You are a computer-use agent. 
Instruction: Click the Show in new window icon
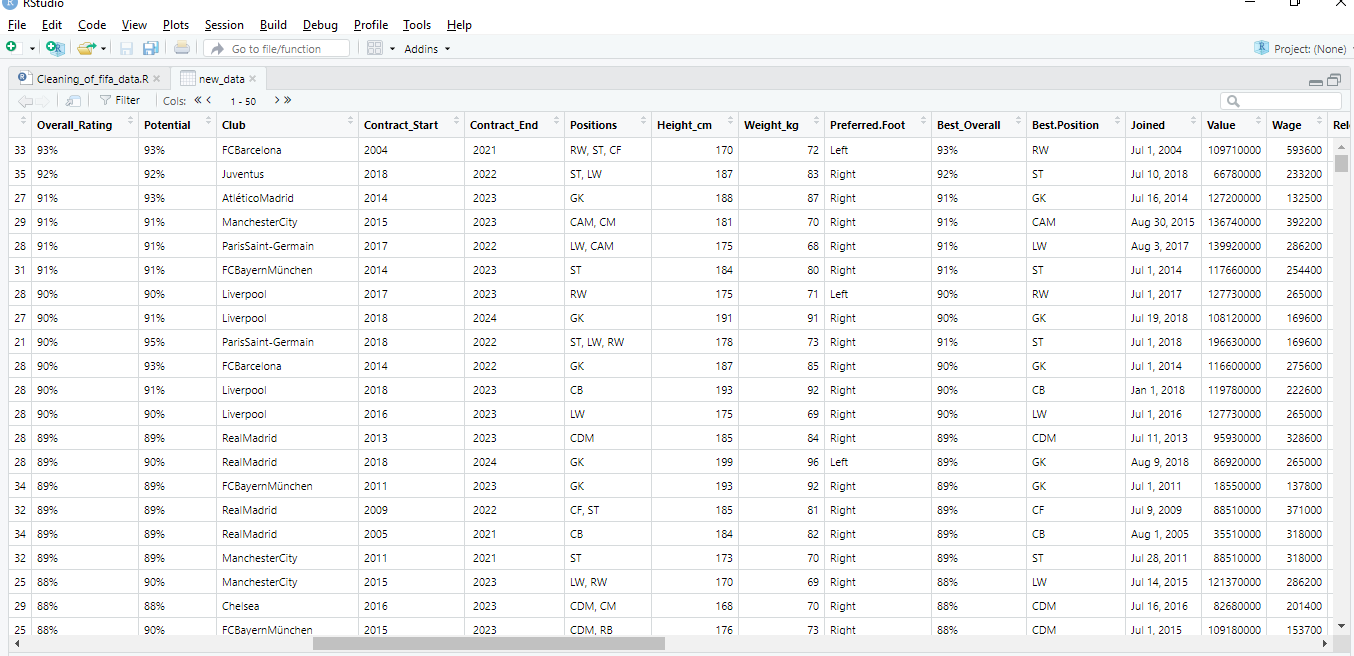[73, 101]
